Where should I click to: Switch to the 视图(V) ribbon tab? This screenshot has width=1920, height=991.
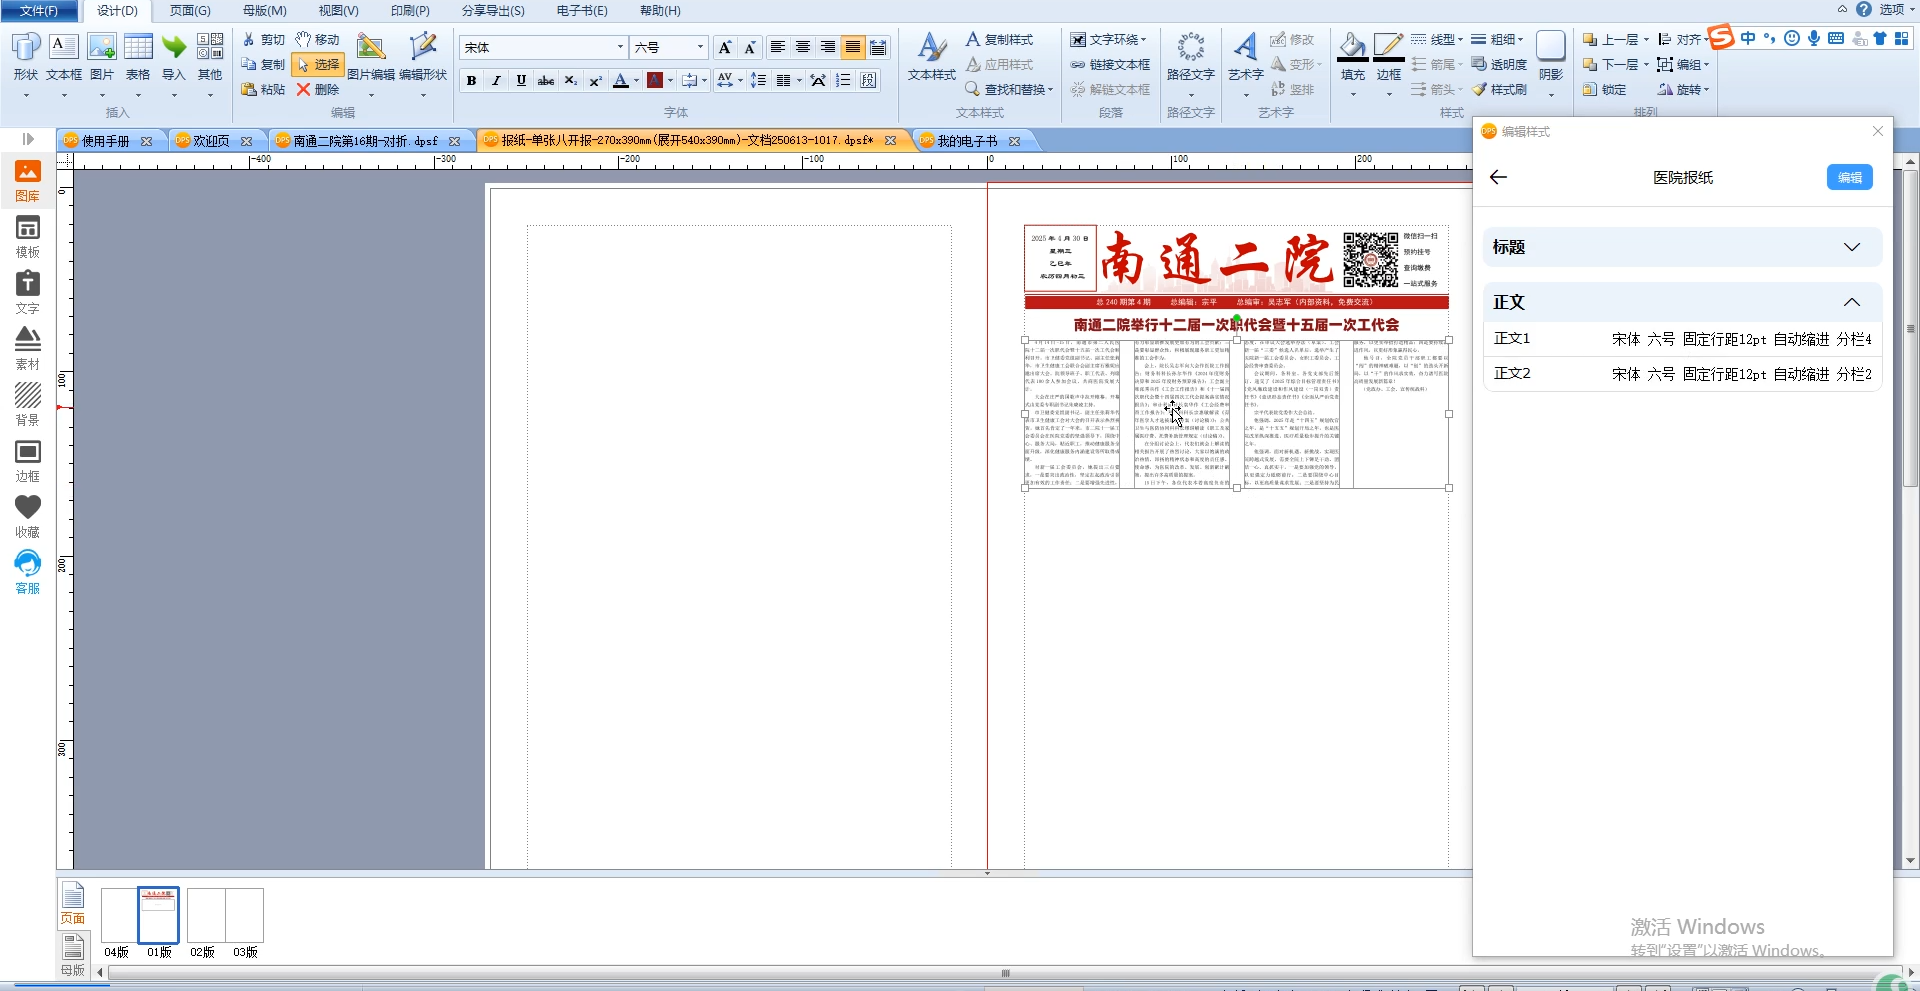point(338,11)
